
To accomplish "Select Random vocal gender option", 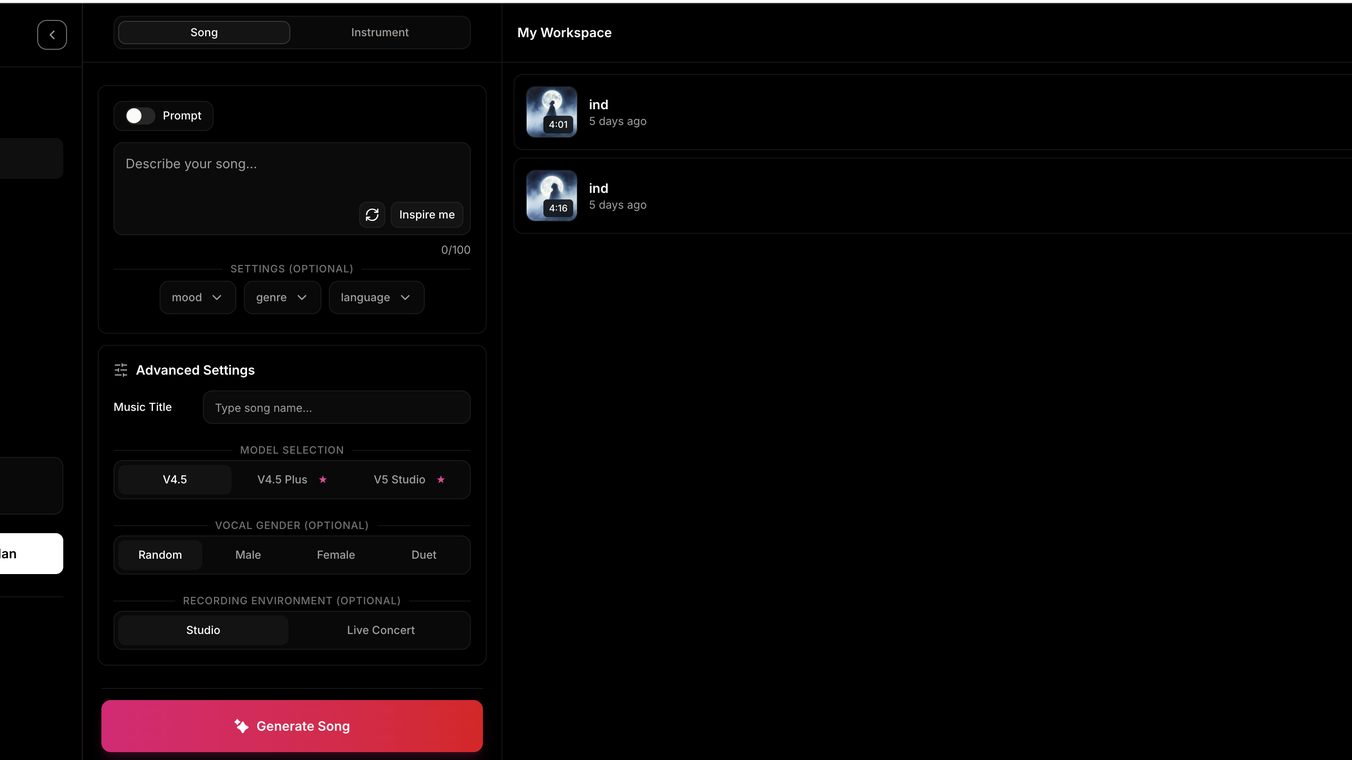I will point(159,554).
